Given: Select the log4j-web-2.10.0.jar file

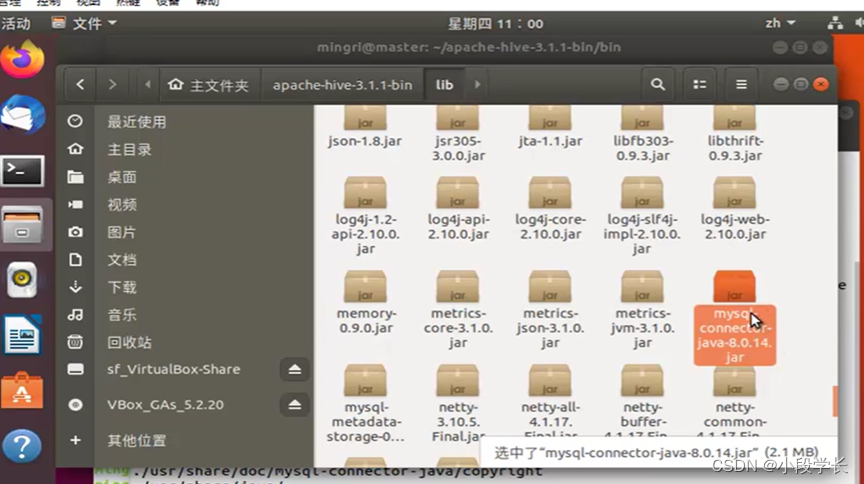Looking at the screenshot, I should 735,209.
